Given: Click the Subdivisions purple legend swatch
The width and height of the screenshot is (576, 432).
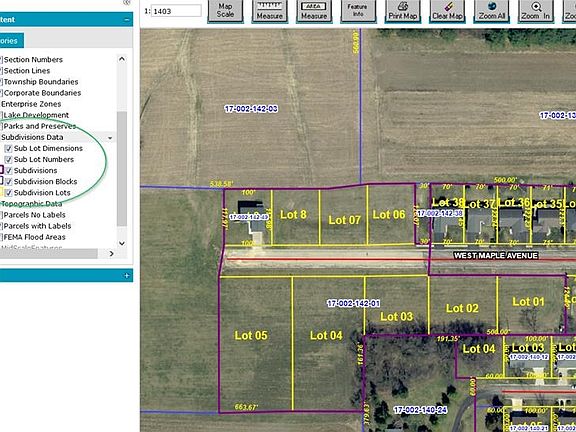Looking at the screenshot, I should pyautogui.click(x=1, y=170).
